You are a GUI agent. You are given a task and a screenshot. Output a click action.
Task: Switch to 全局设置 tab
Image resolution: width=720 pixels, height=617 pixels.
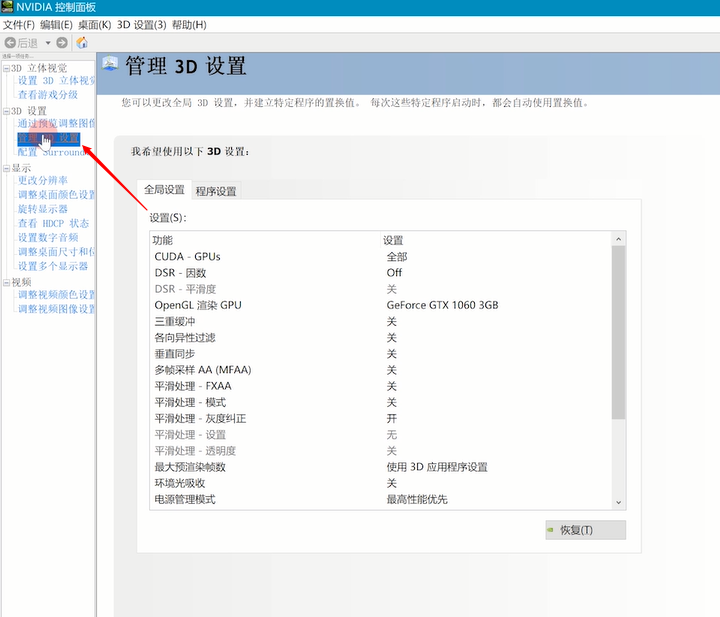pos(164,190)
